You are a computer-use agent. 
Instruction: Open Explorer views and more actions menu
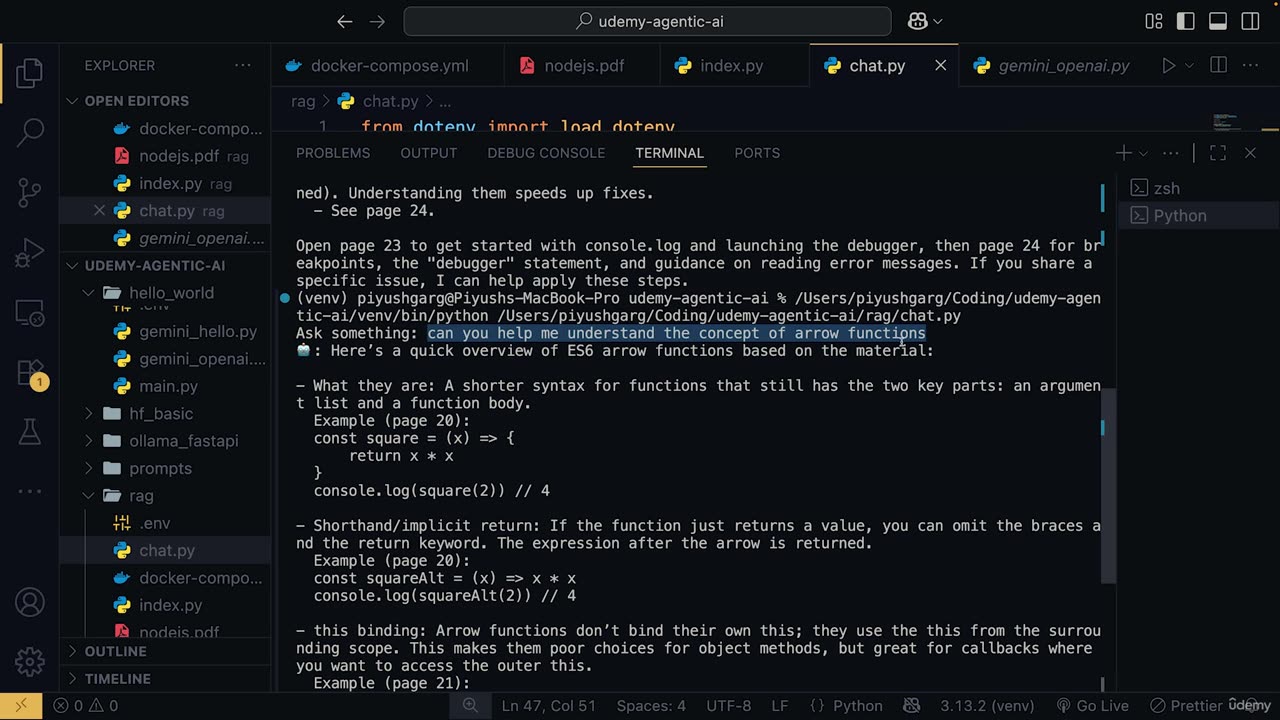pyautogui.click(x=243, y=65)
